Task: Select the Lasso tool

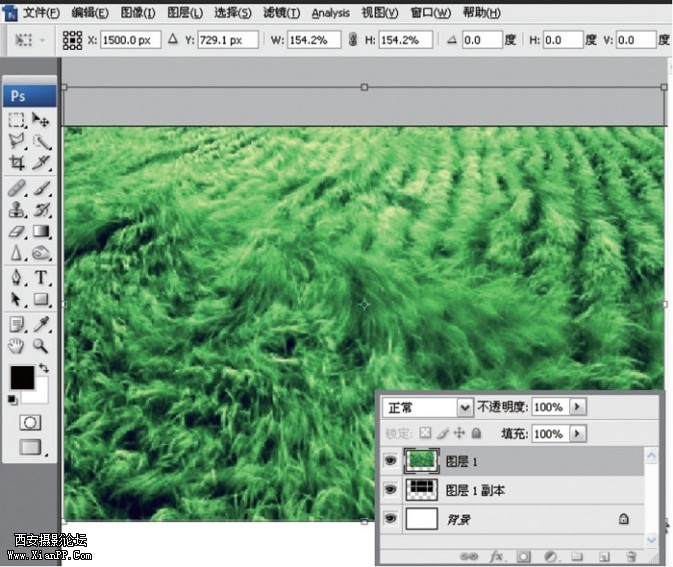Action: click(17, 141)
